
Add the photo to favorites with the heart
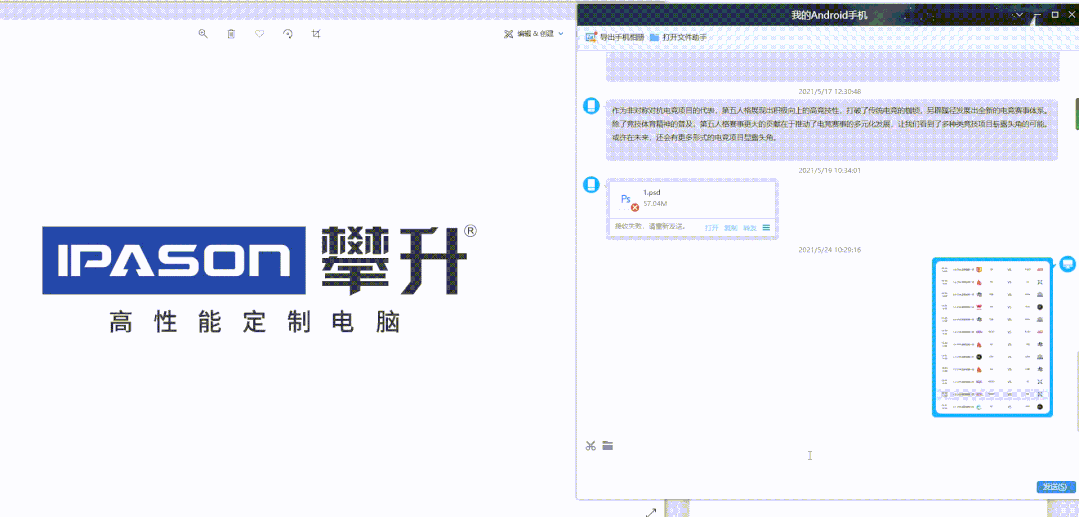(259, 34)
